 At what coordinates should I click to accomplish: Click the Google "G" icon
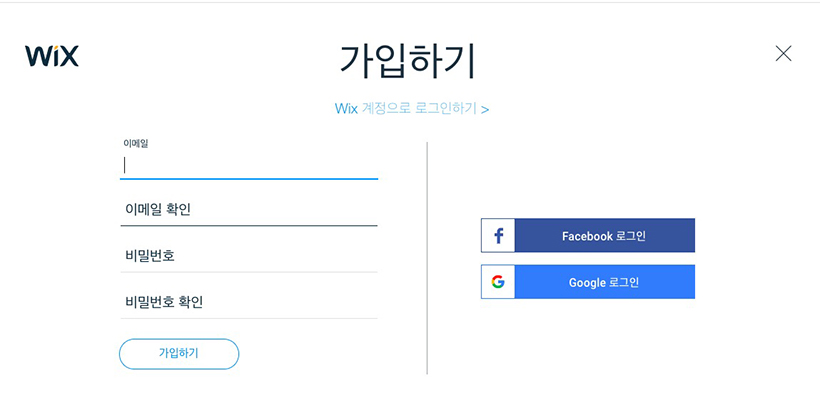point(498,282)
